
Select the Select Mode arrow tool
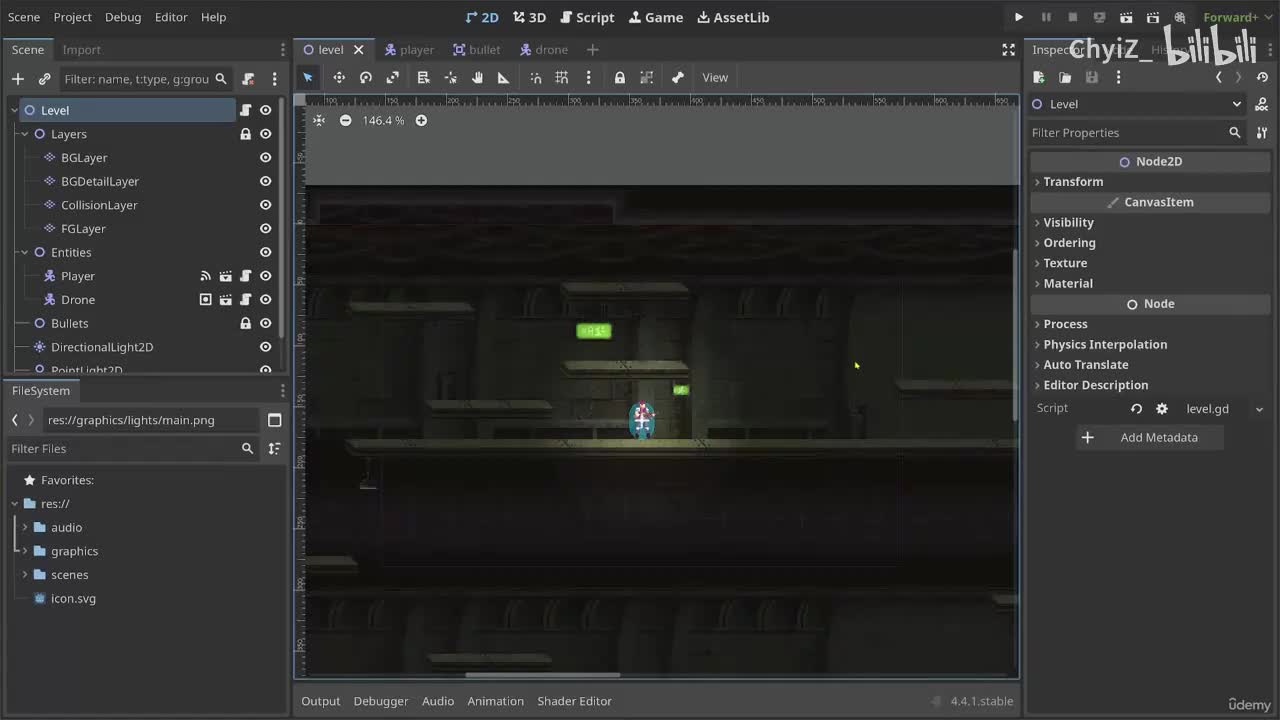tap(308, 77)
